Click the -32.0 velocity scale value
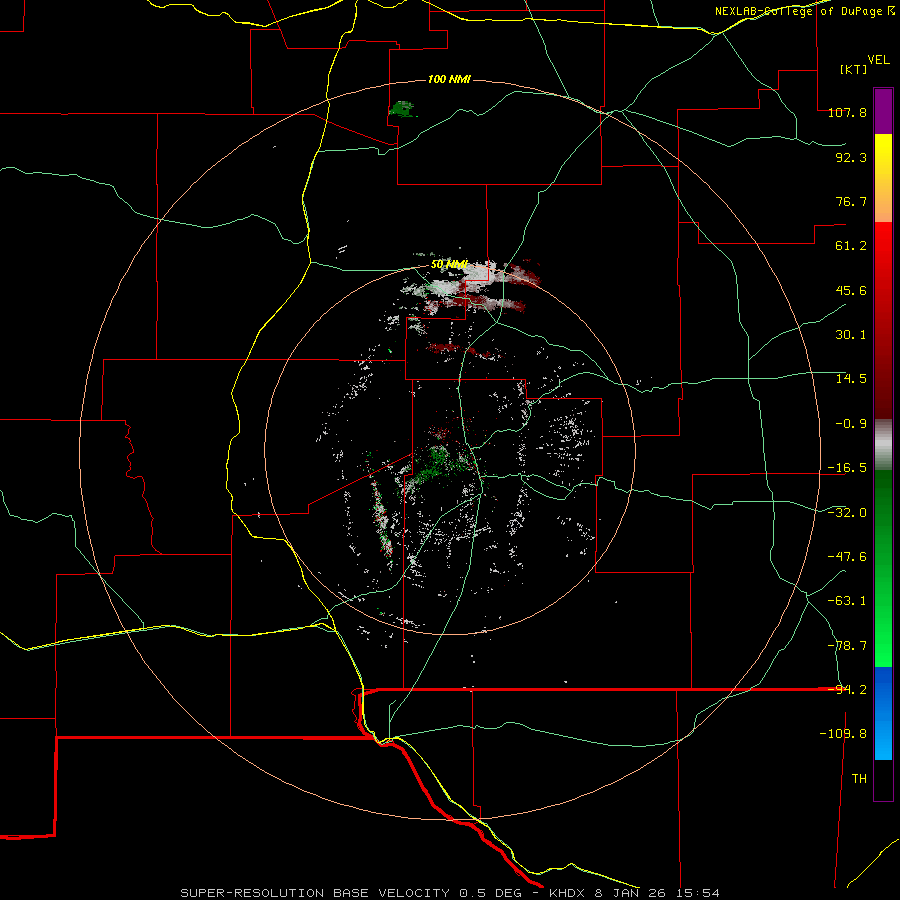The image size is (900, 900). (847, 513)
